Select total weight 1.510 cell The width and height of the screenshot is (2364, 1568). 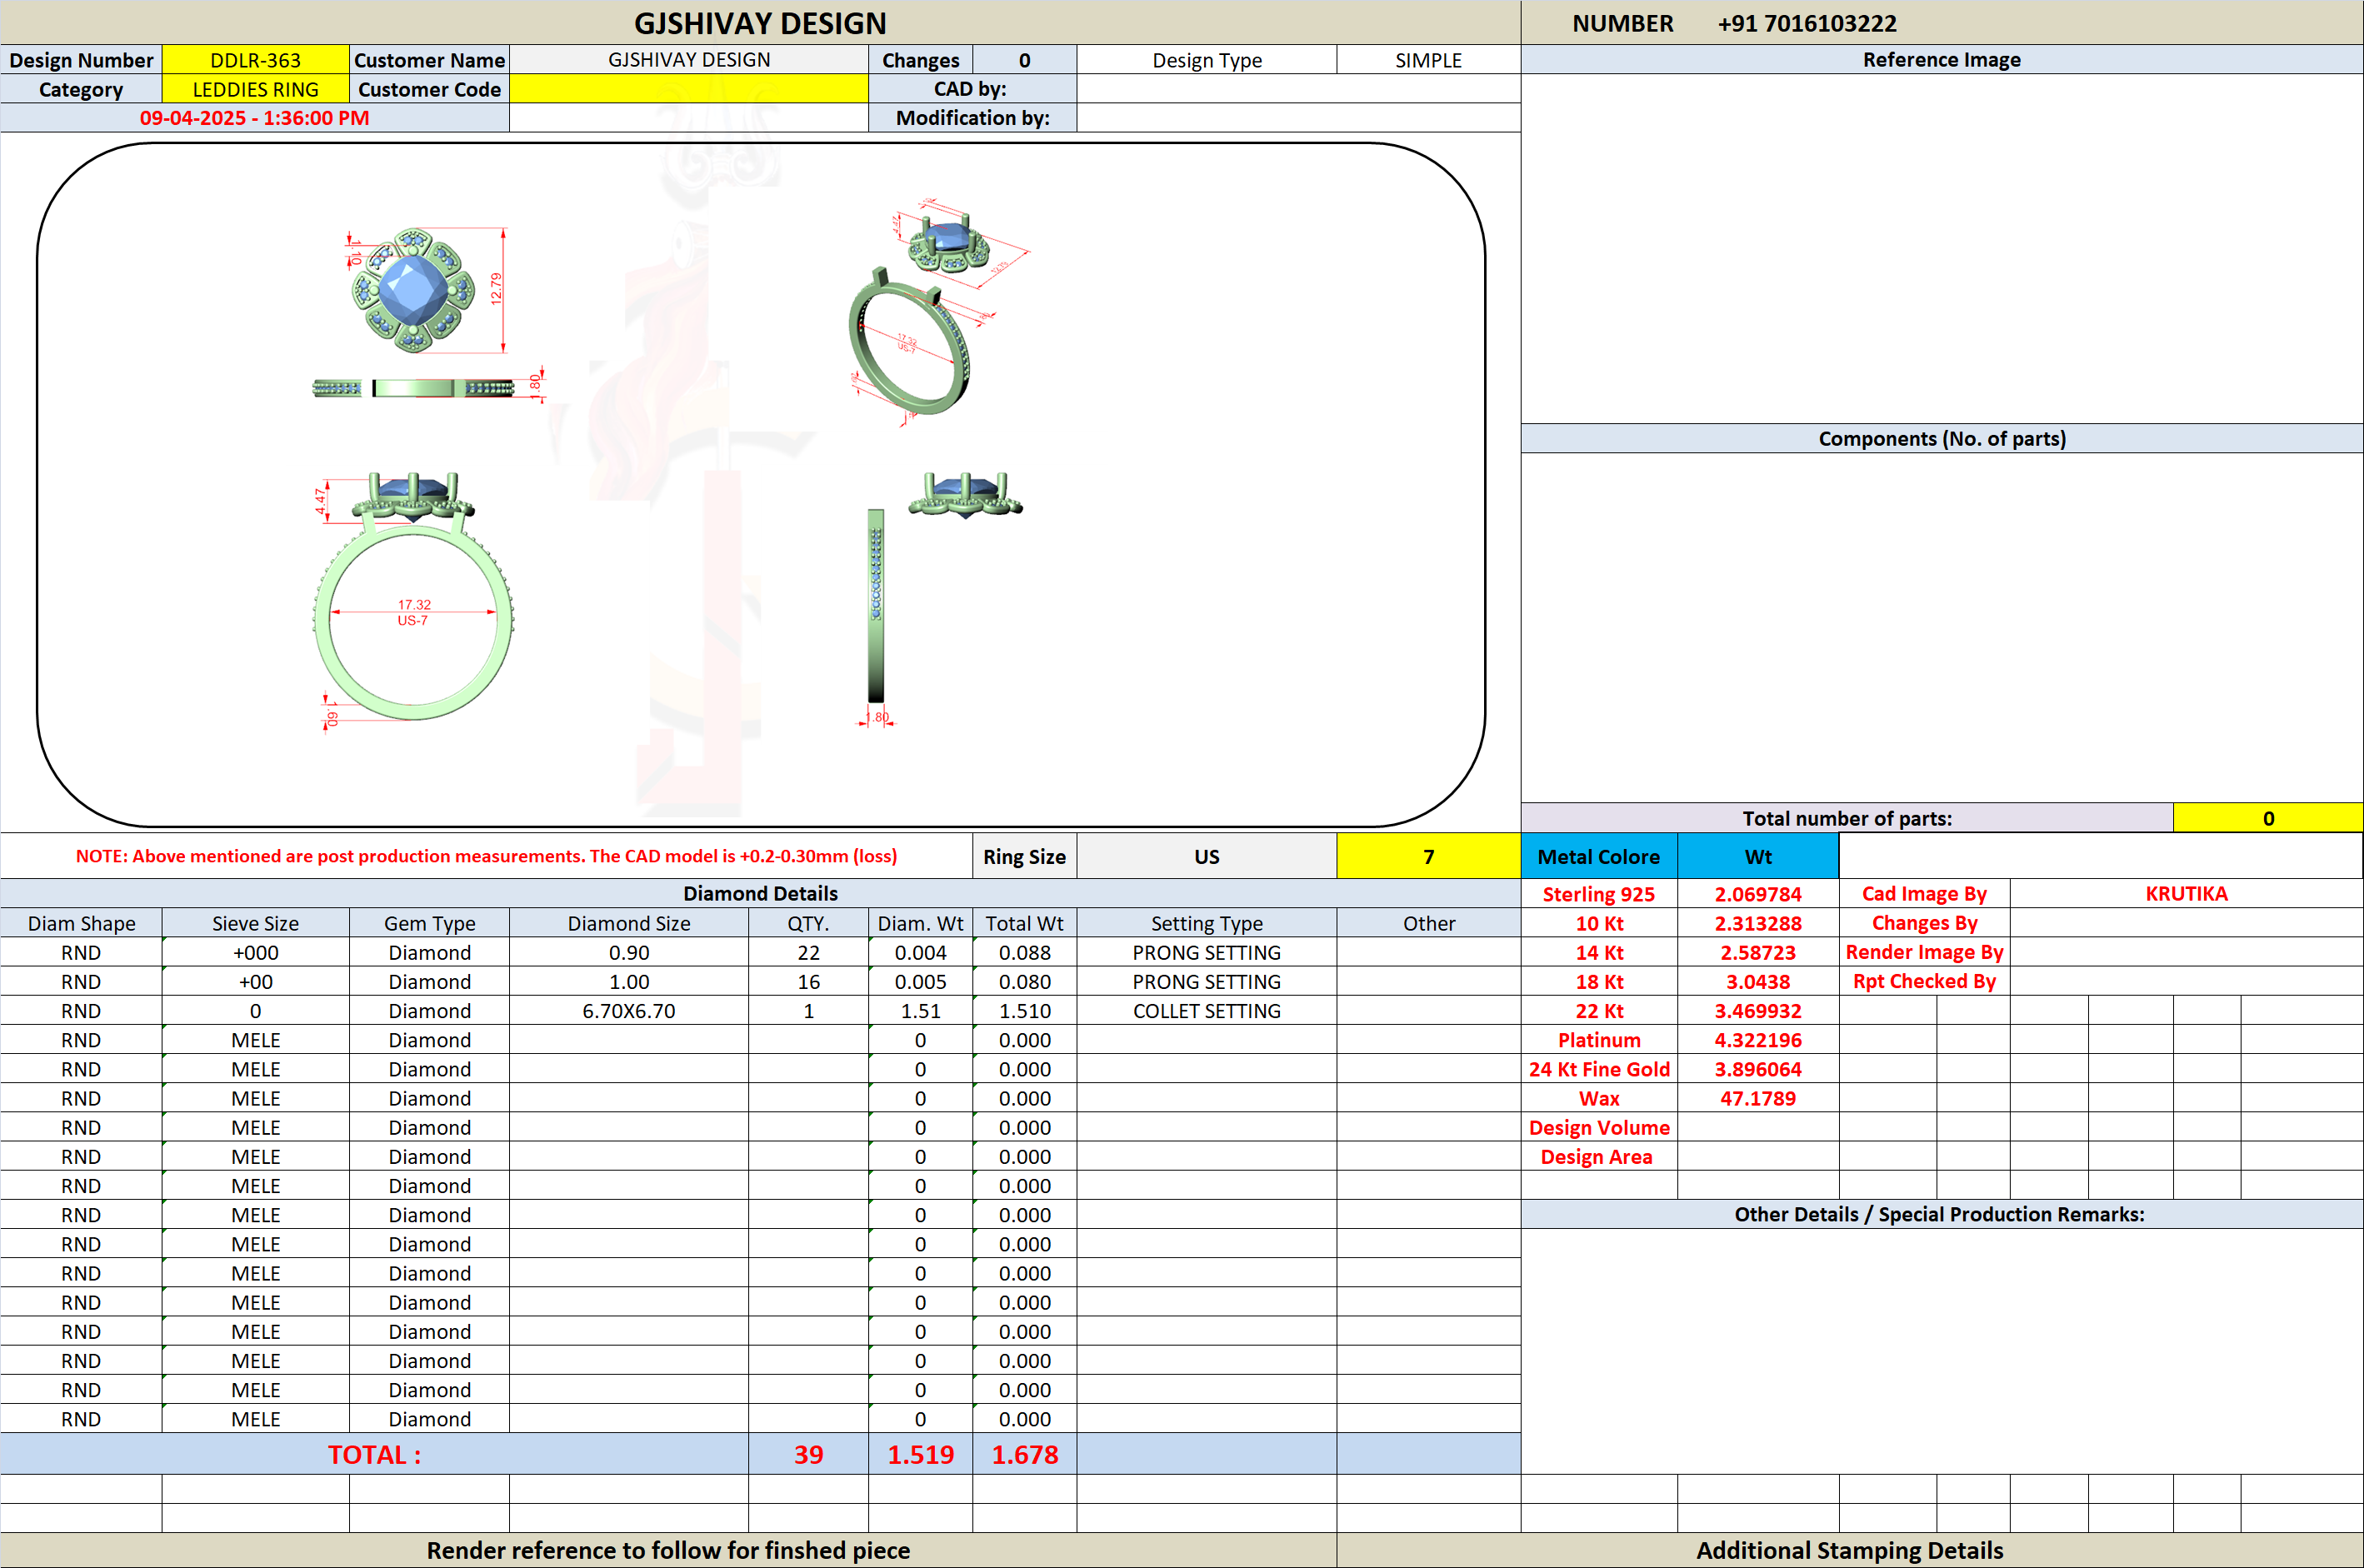pos(1024,1011)
